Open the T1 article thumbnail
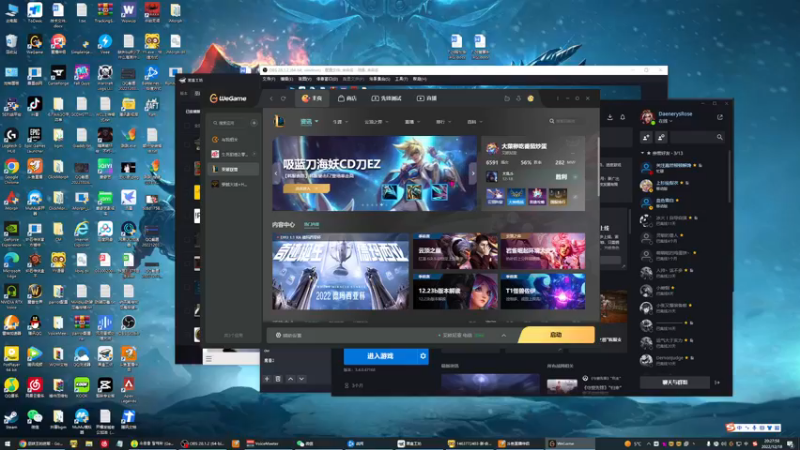This screenshot has width=800, height=450. pos(543,291)
